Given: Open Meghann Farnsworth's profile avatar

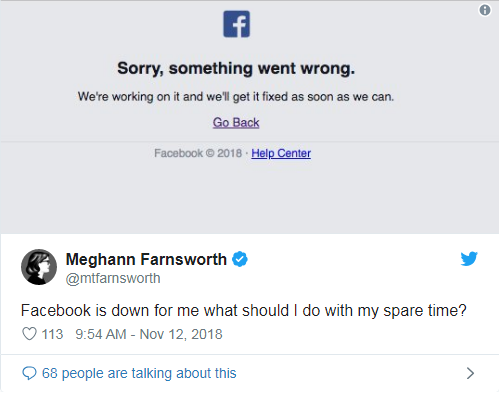Looking at the screenshot, I should point(39,267).
